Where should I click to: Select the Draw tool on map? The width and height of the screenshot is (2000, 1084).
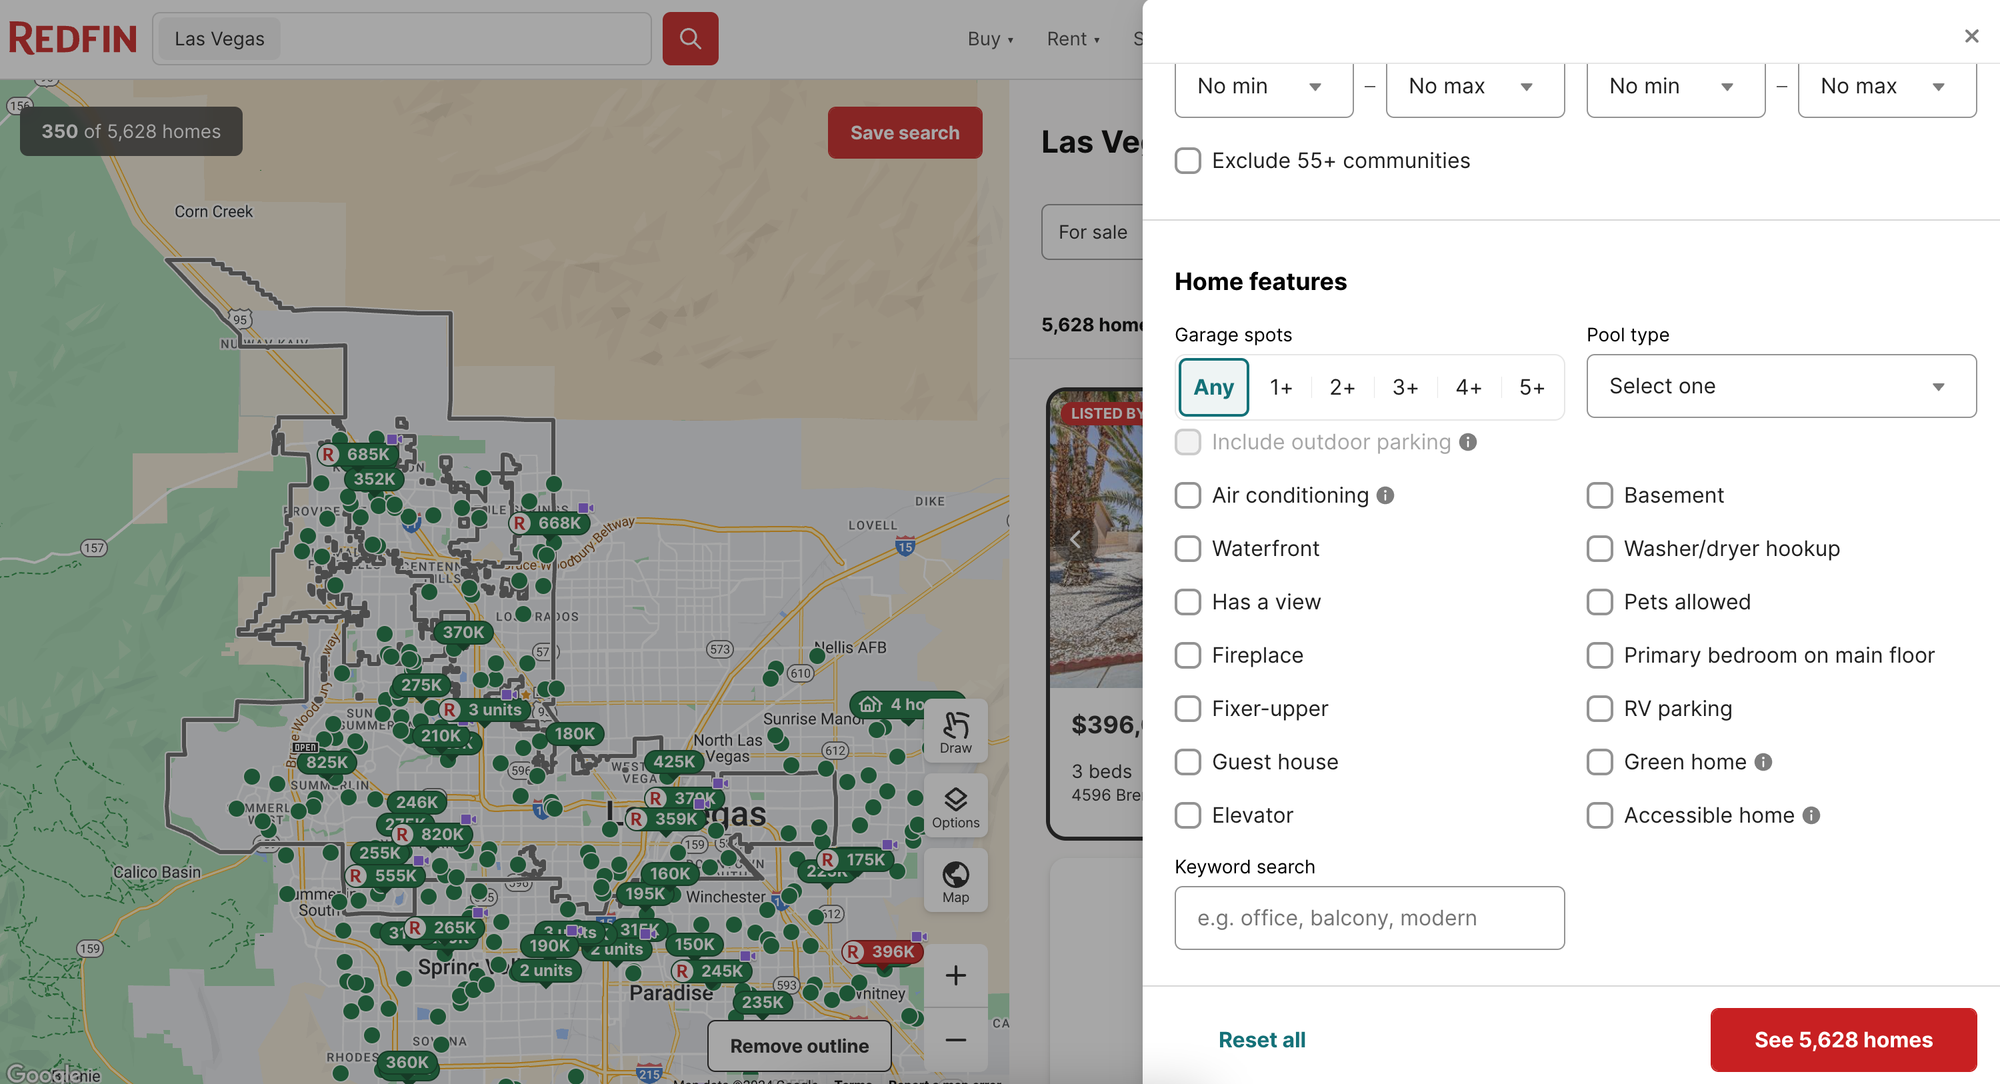(955, 733)
